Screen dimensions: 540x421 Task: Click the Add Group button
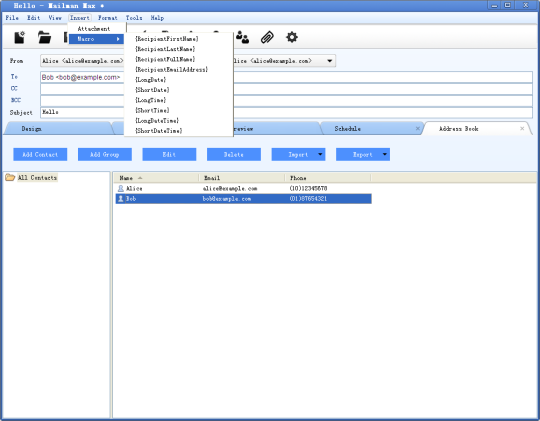[105, 155]
